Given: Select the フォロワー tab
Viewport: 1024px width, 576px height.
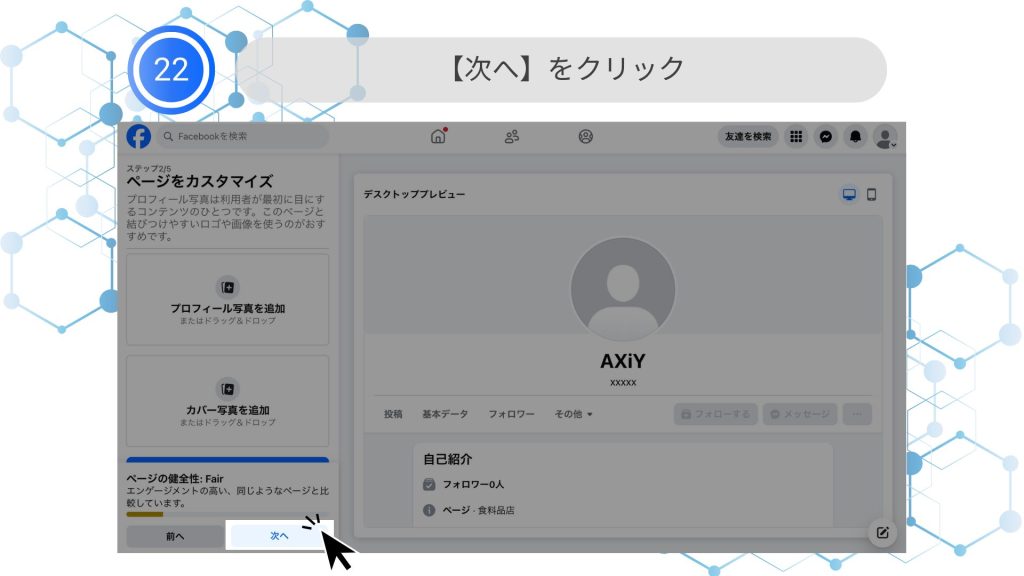Looking at the screenshot, I should tap(511, 414).
